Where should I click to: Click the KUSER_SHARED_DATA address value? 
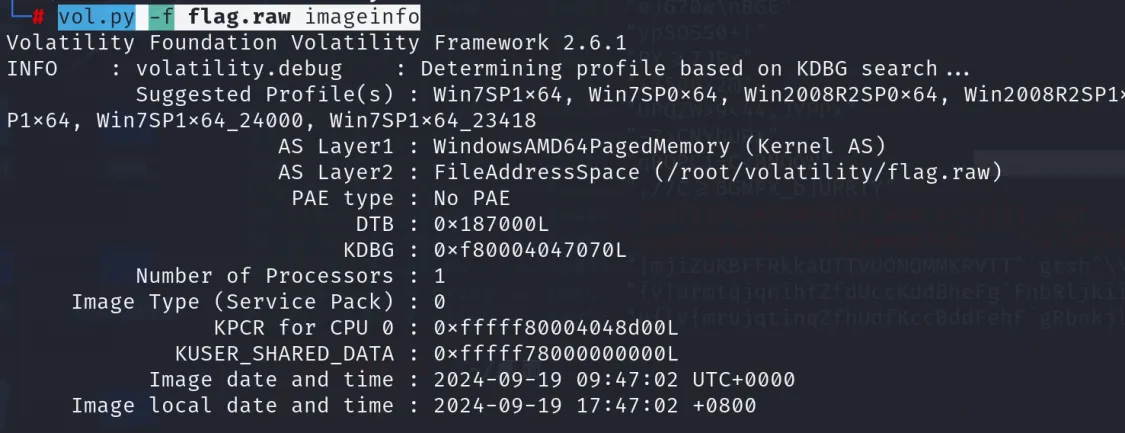[556, 354]
